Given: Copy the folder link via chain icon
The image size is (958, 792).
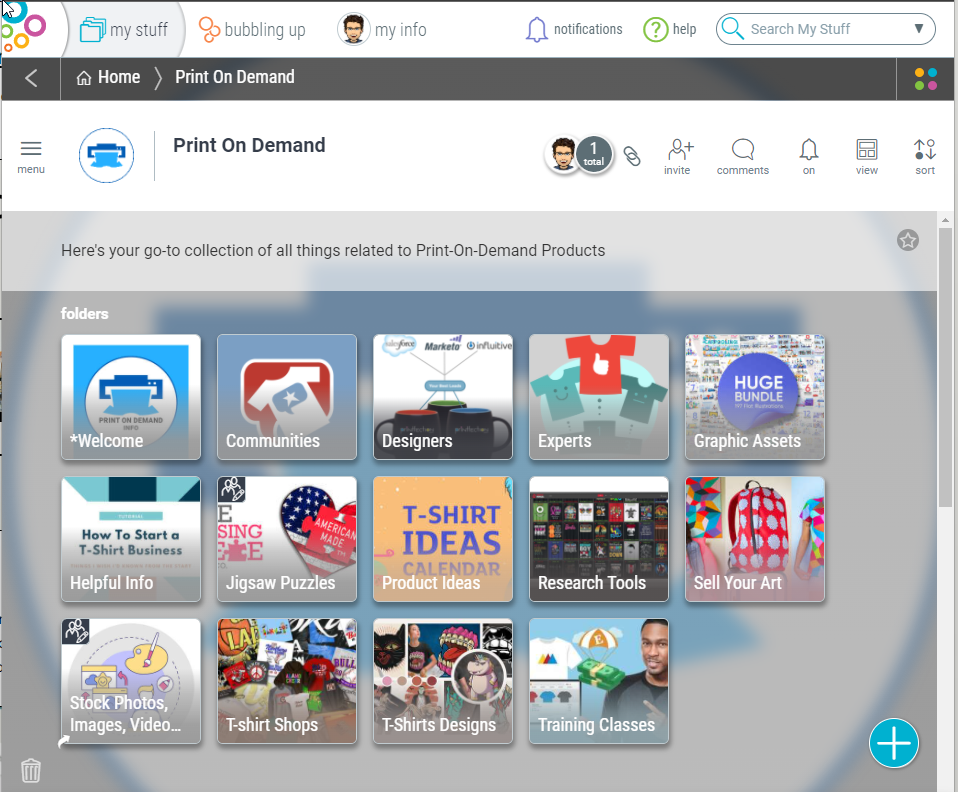Looking at the screenshot, I should click(x=632, y=156).
